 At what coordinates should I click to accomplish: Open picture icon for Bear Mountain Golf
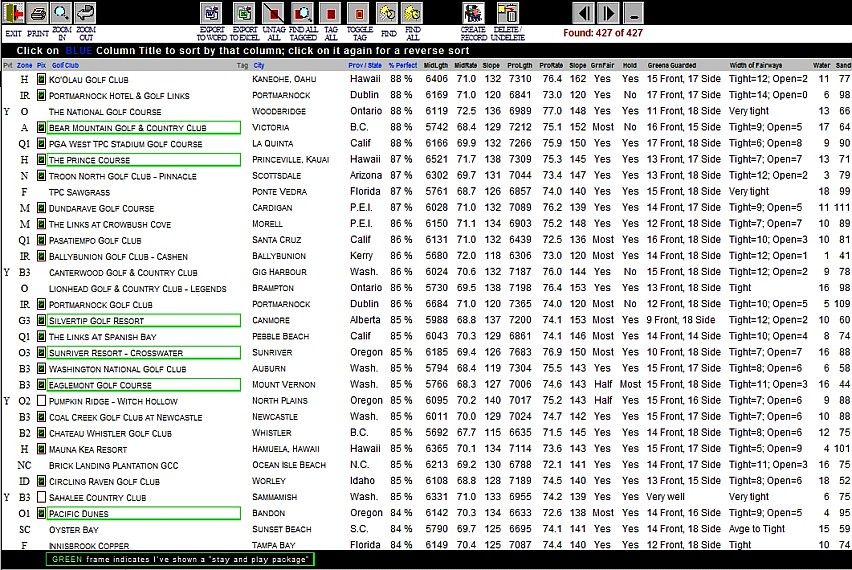pyautogui.click(x=41, y=128)
